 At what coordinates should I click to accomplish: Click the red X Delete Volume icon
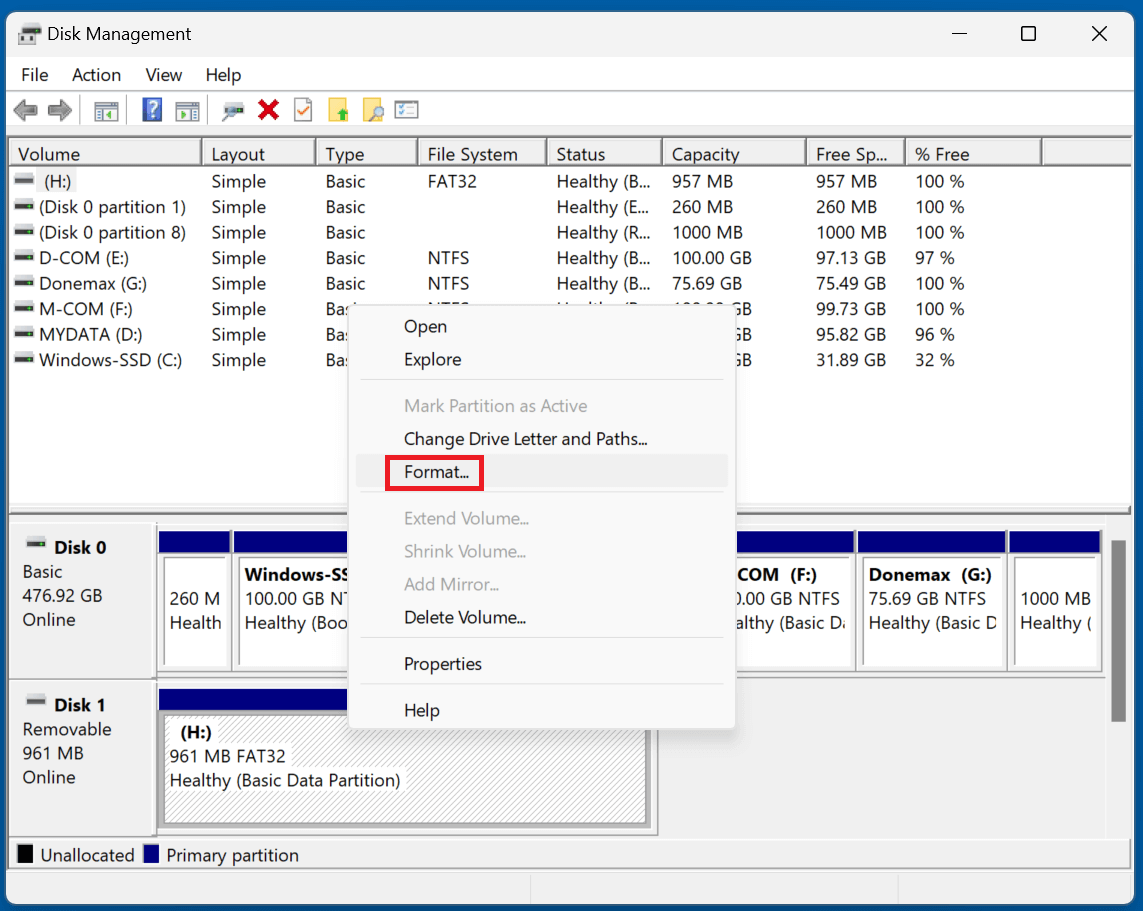click(x=268, y=110)
